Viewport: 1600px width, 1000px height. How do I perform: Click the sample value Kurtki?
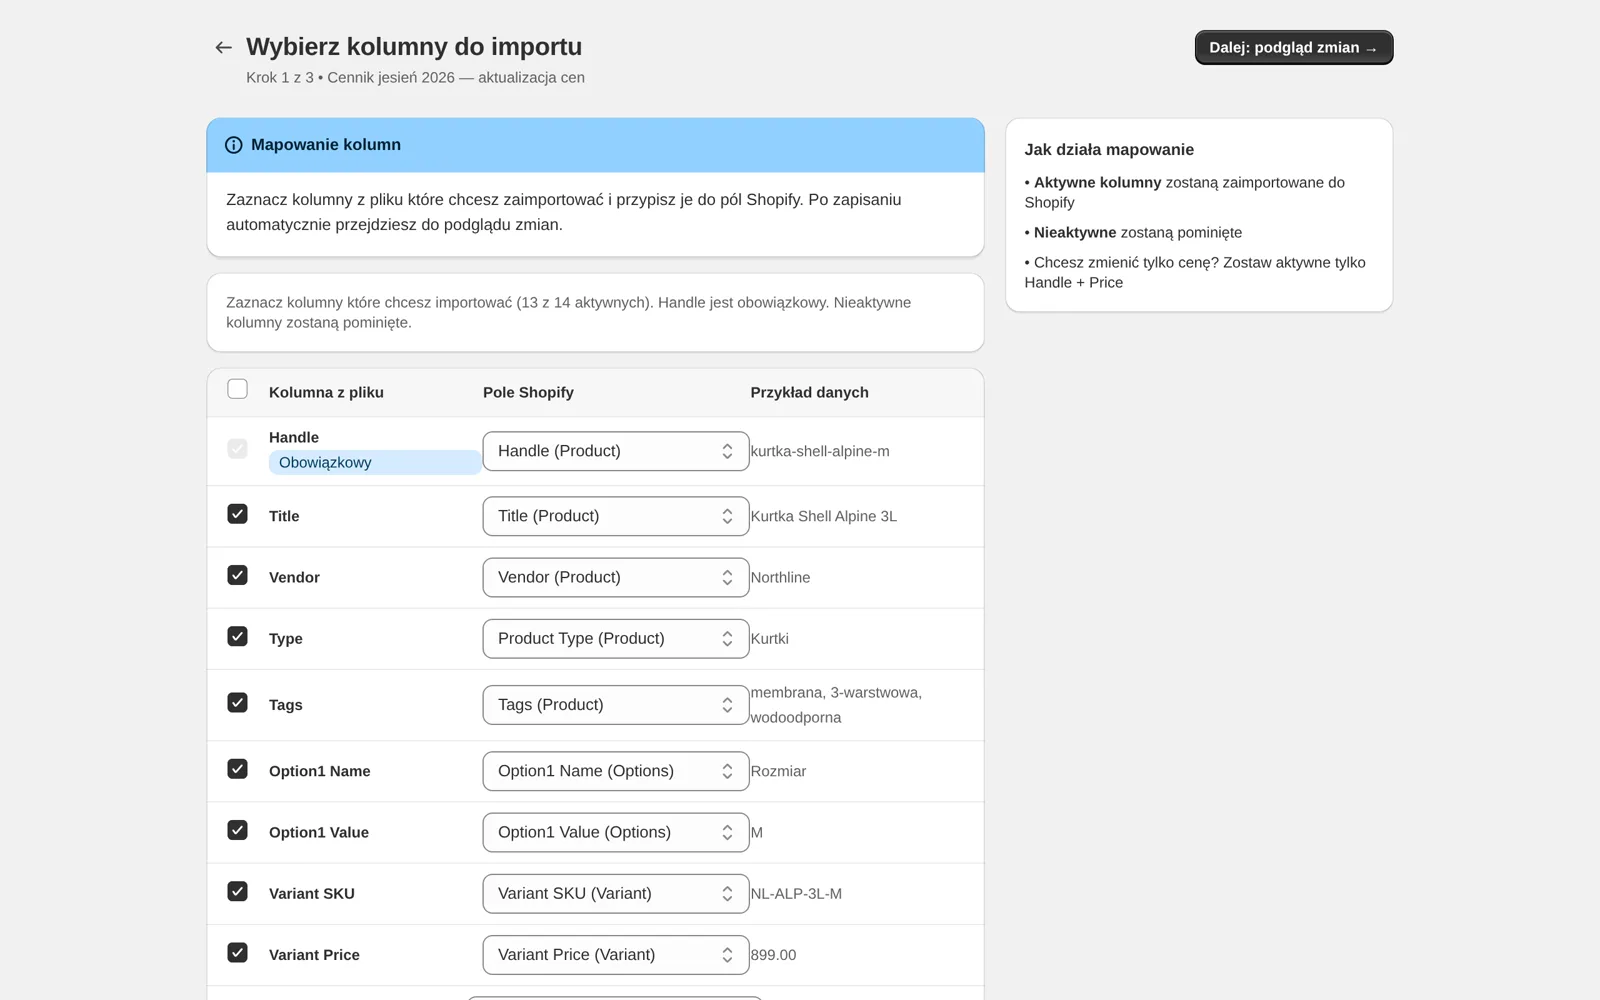coord(770,639)
